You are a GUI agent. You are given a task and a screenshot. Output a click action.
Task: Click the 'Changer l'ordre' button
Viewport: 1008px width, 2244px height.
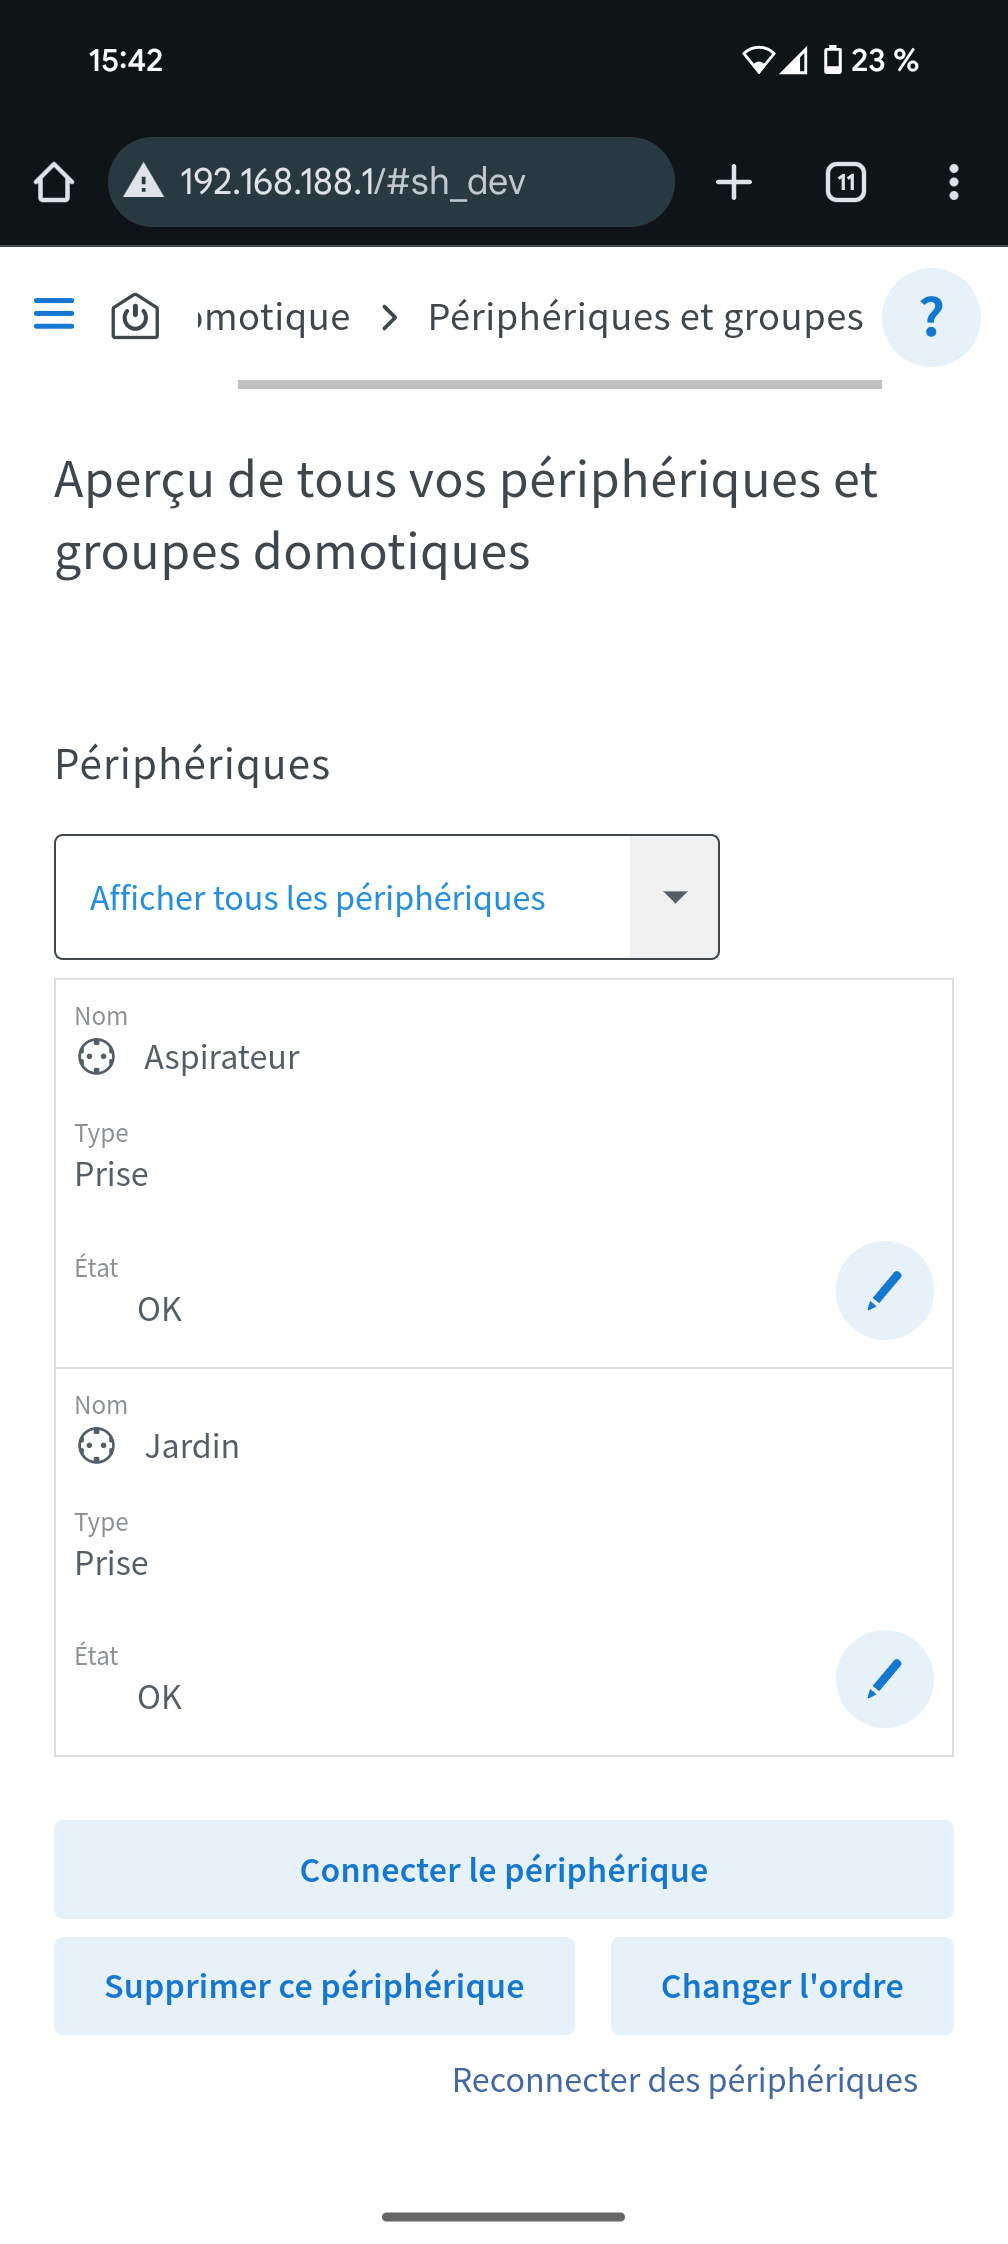(782, 1986)
